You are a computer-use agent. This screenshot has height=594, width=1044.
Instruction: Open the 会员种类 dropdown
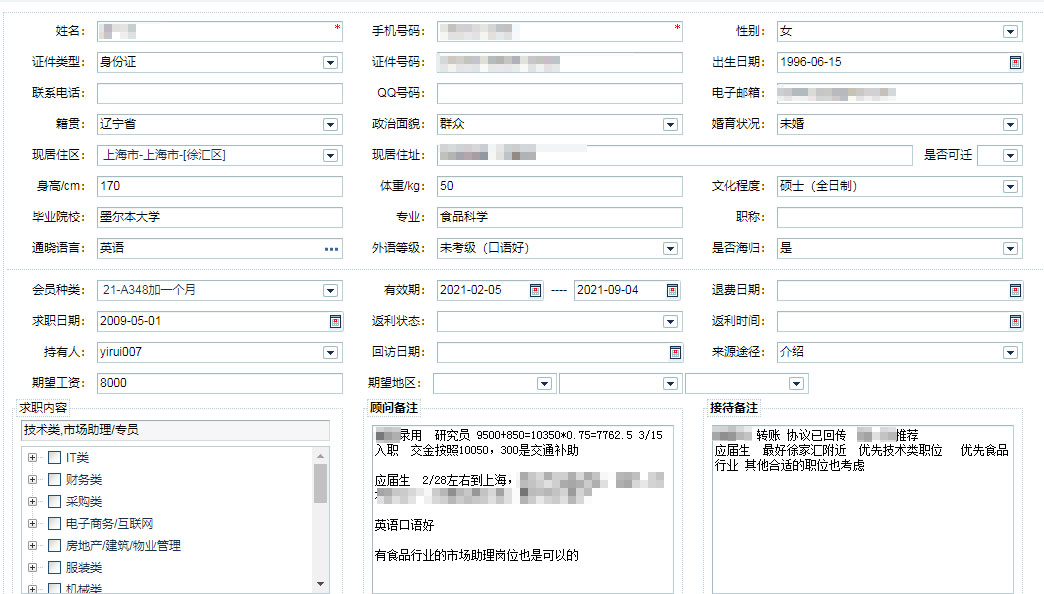click(330, 290)
